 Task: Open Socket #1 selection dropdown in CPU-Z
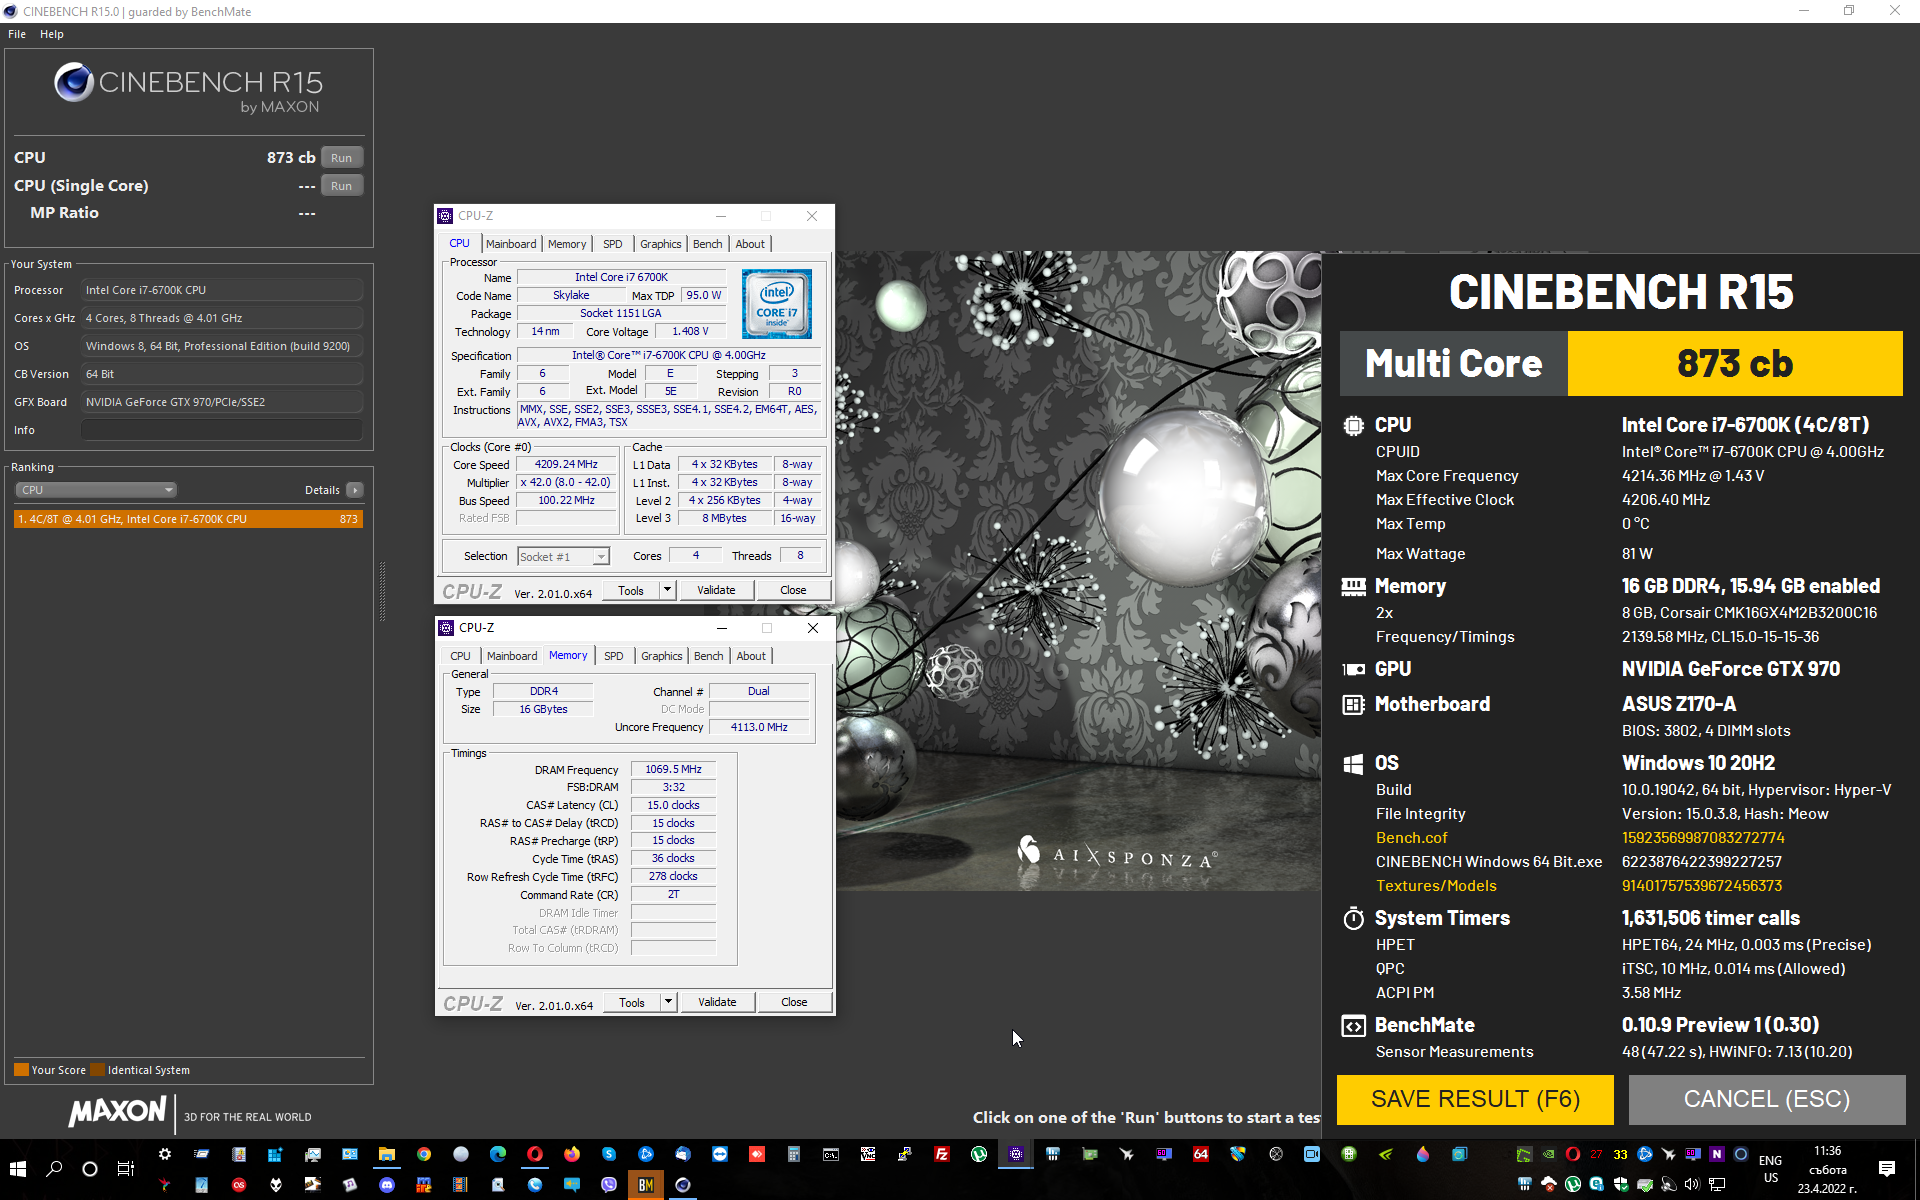564,557
